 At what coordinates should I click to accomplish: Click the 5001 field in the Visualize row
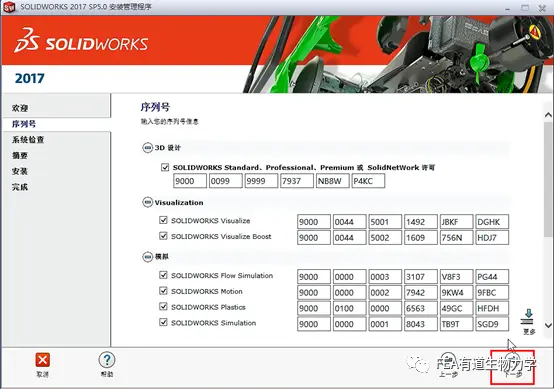(x=385, y=222)
